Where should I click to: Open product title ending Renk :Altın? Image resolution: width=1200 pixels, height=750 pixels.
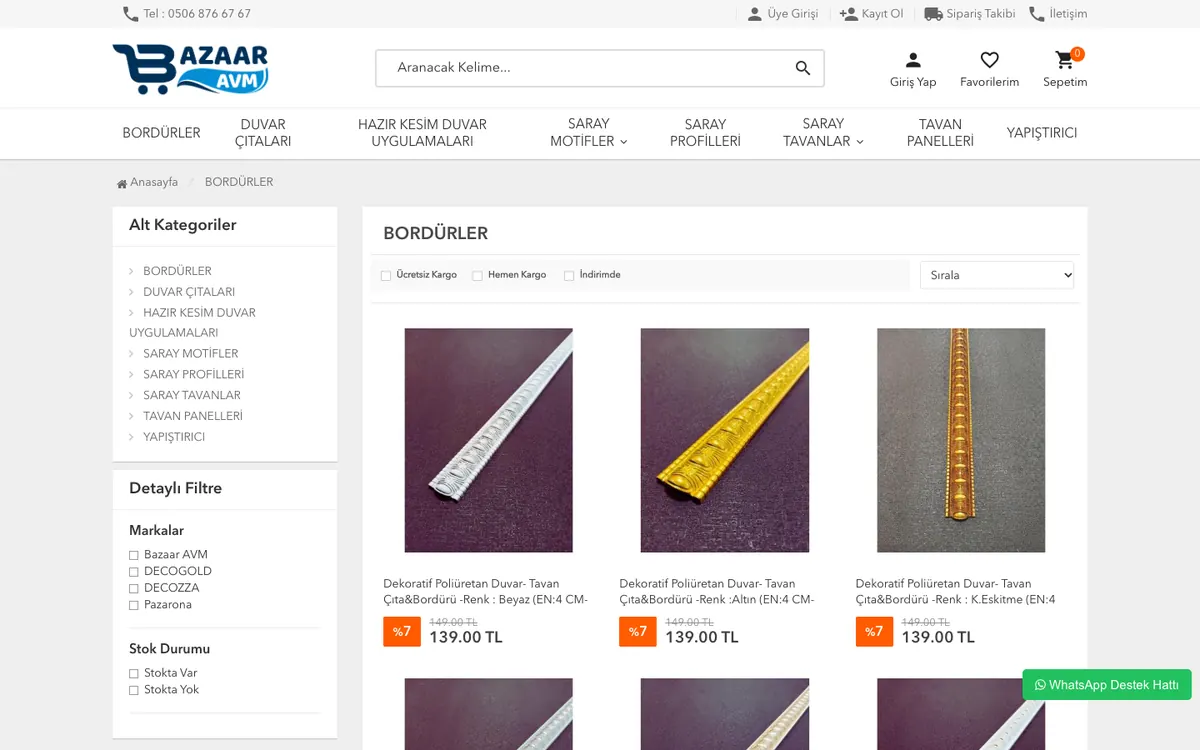click(x=717, y=592)
